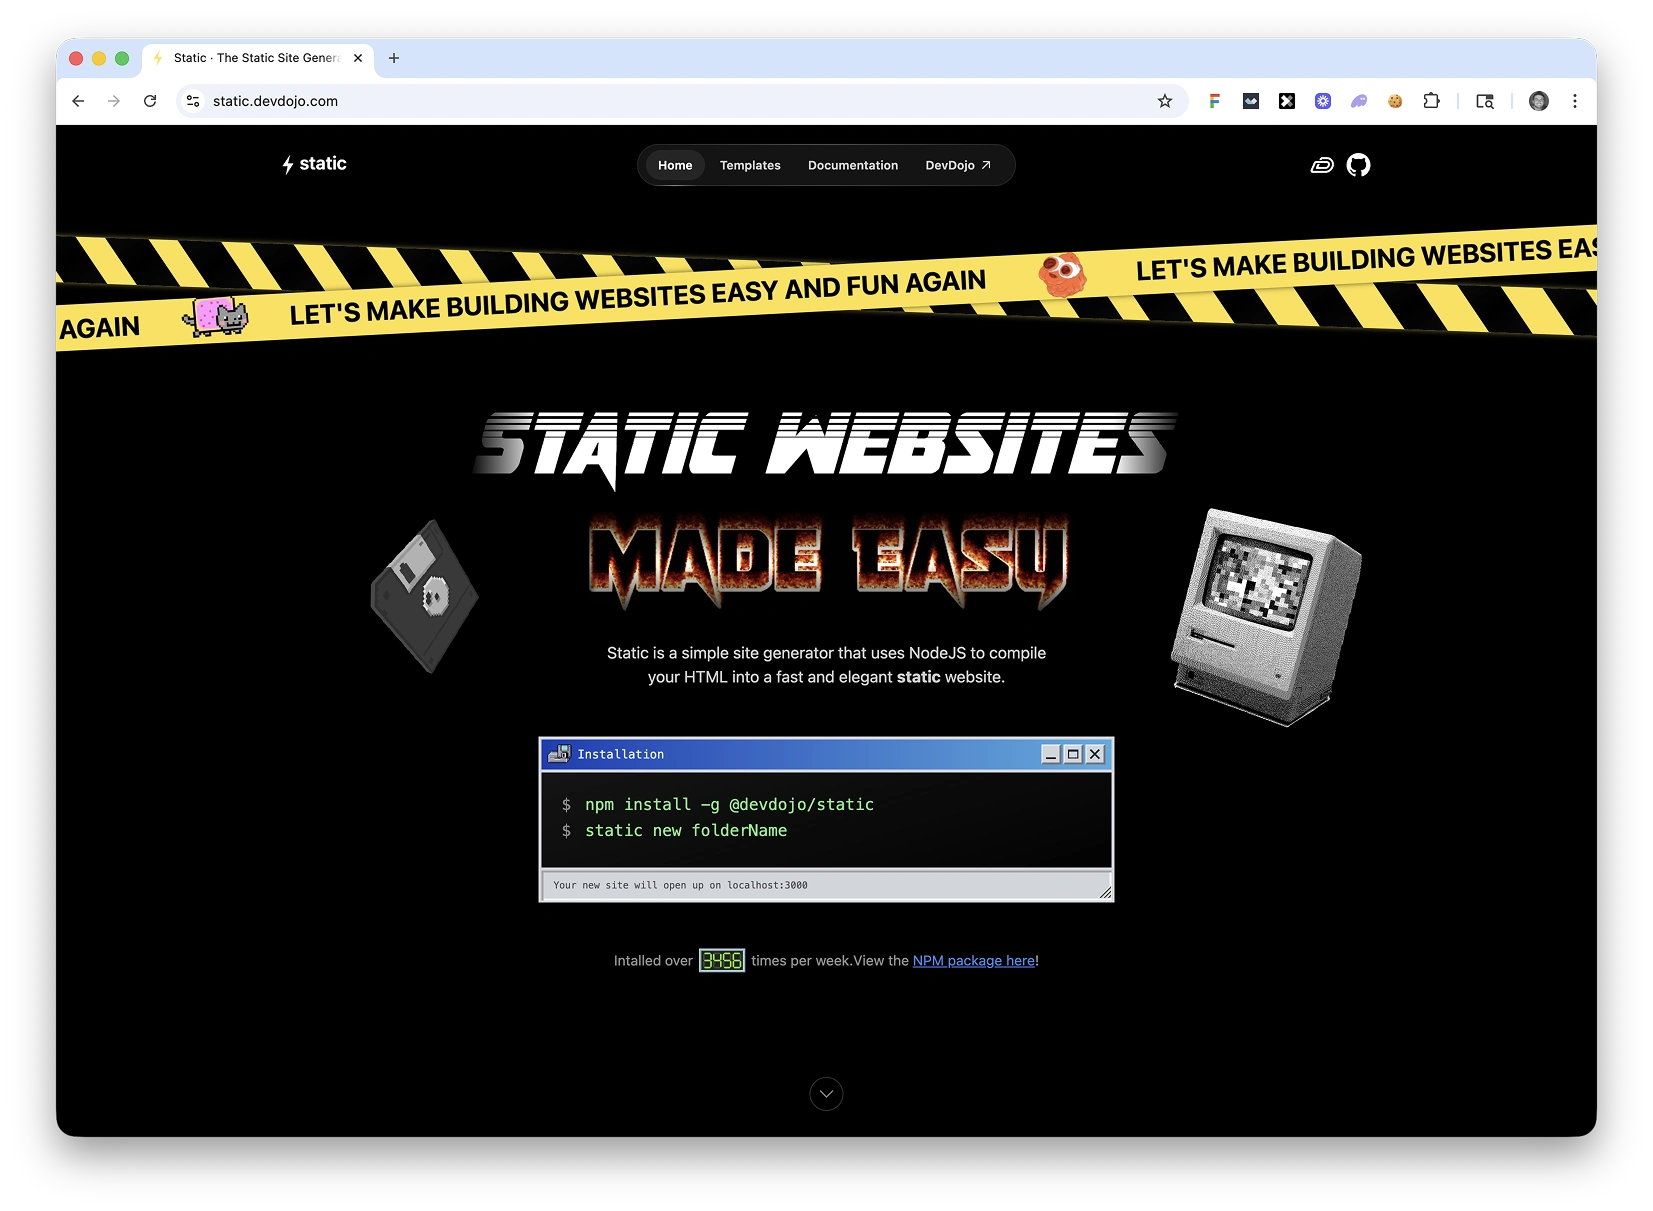The image size is (1653, 1211).
Task: Click the purple blob extension icon
Action: (x=1359, y=101)
